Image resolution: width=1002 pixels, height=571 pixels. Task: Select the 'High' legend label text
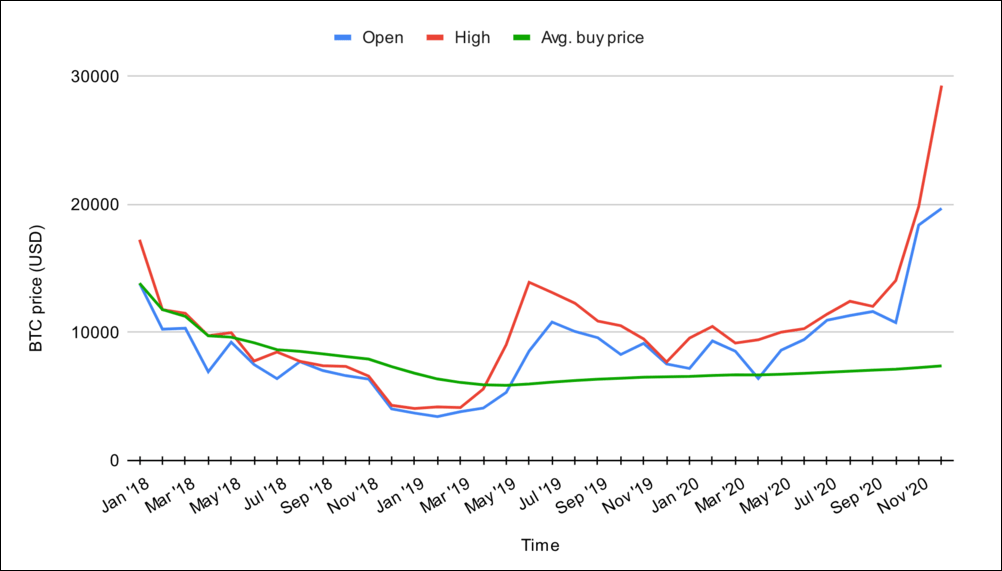point(472,38)
